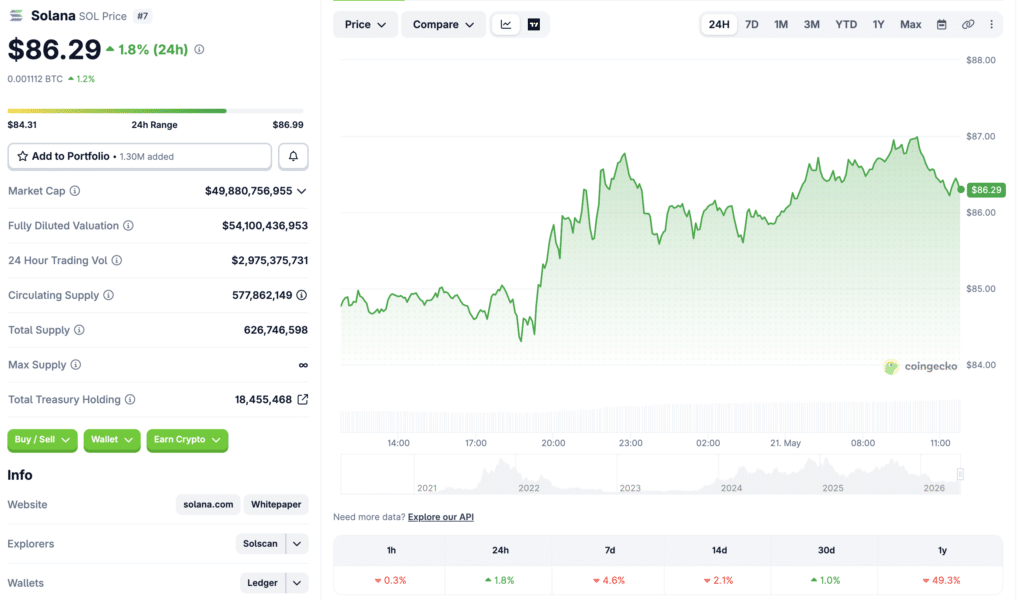Select the 24H chart range

718,24
